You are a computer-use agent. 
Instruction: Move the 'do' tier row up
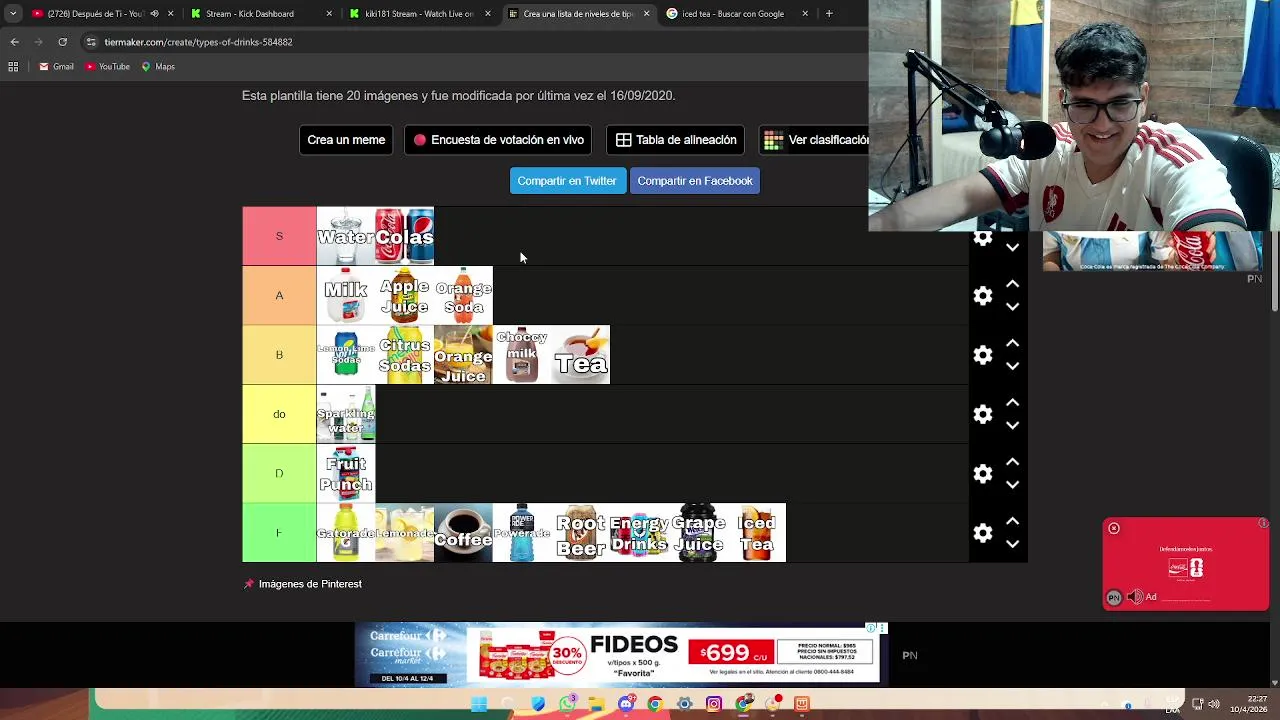1012,402
